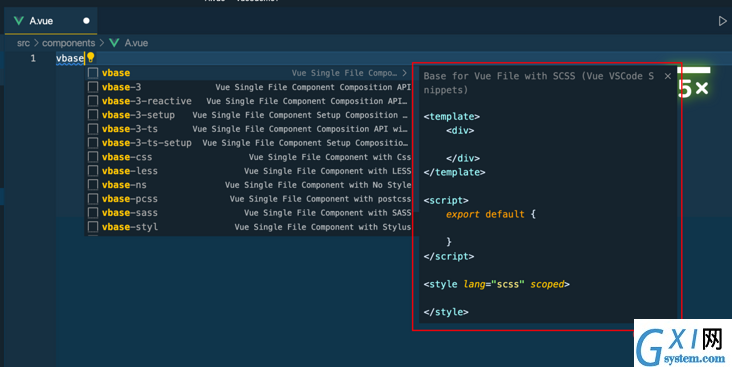Viewport: 732px width, 367px height.
Task: Click the snippet icon beside vbase-3
Action: pos(93,87)
